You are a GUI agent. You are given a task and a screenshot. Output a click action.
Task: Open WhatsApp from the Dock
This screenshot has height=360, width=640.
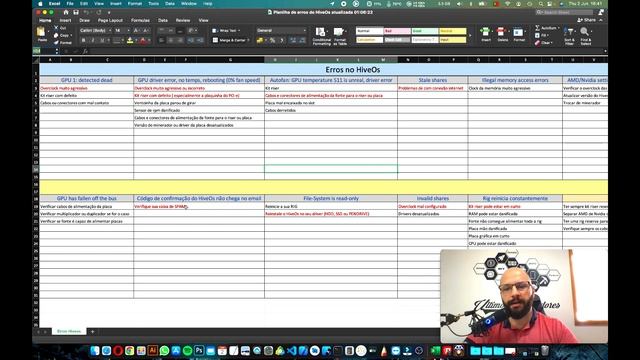tap(164, 350)
